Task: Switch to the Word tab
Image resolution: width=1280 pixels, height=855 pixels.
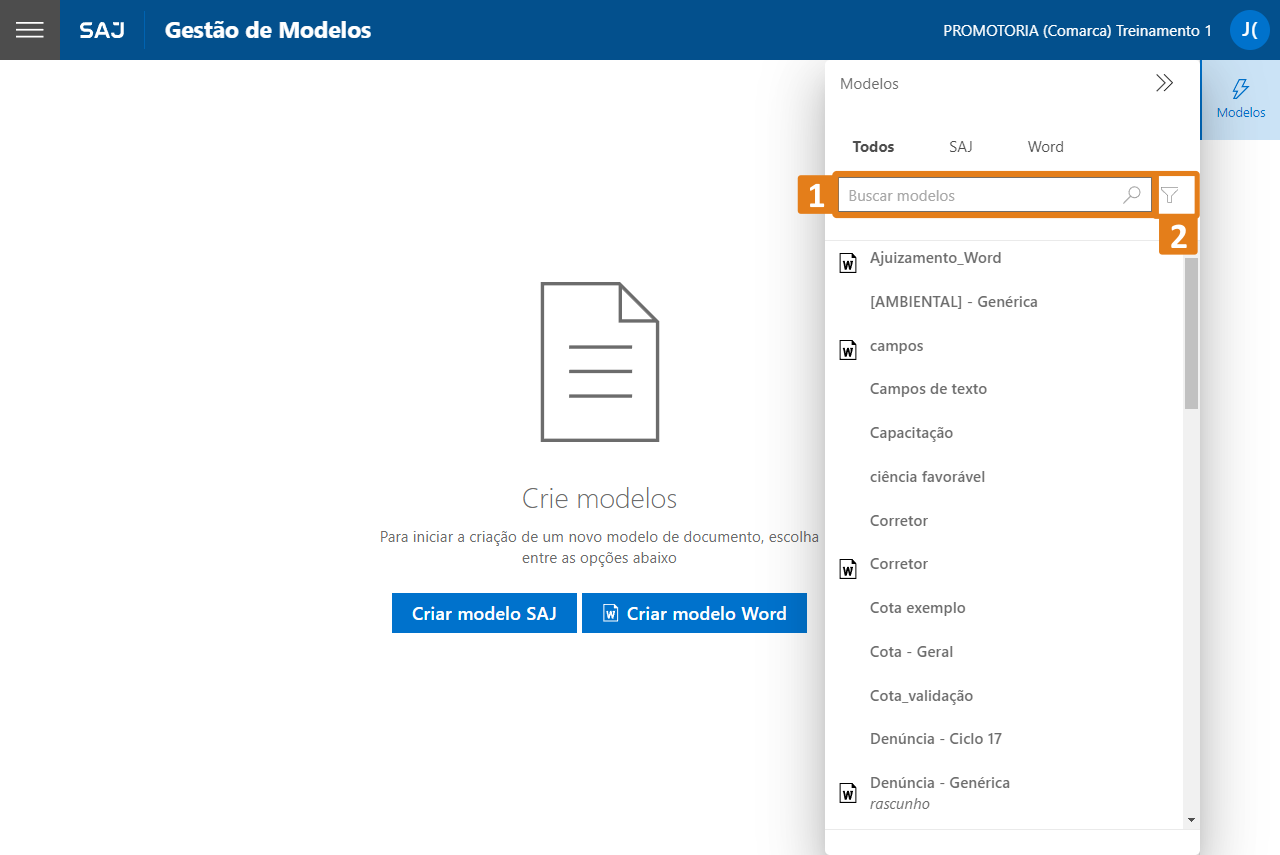Action: pyautogui.click(x=1045, y=147)
